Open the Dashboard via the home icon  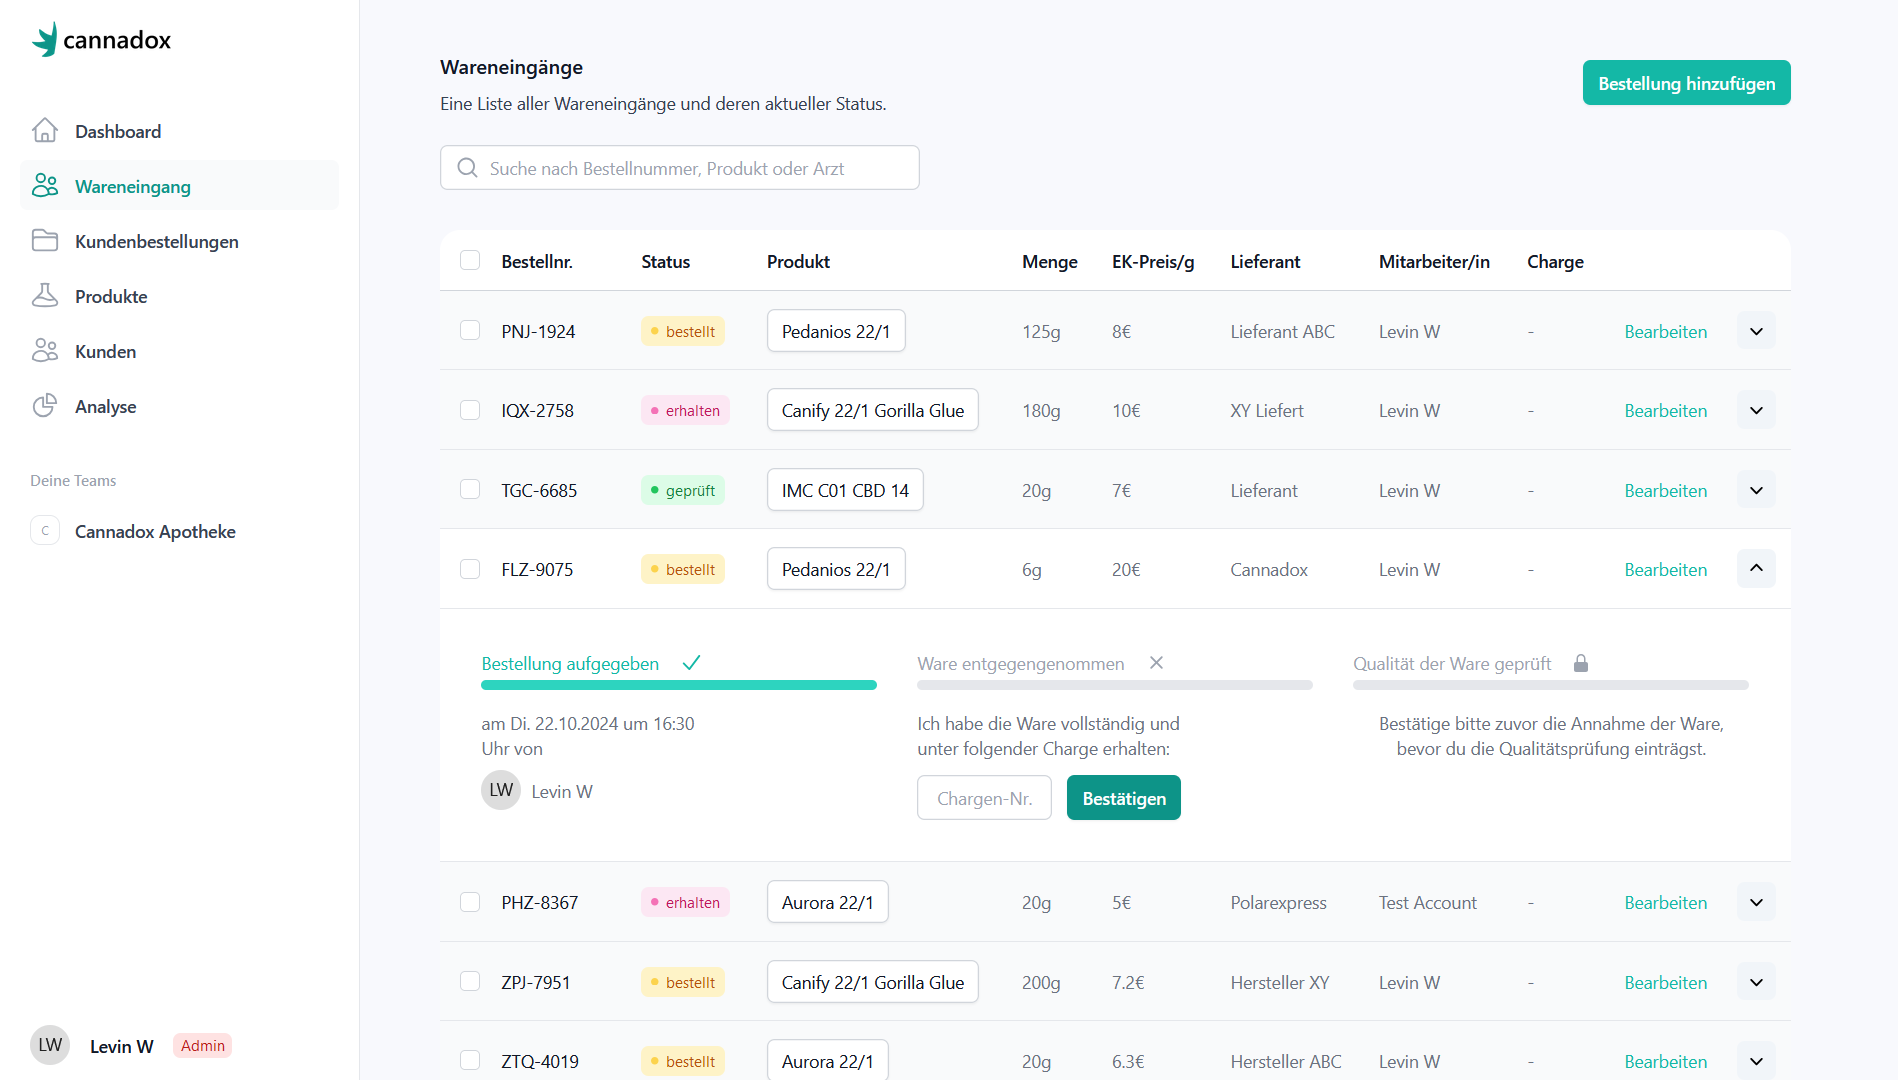tap(45, 130)
